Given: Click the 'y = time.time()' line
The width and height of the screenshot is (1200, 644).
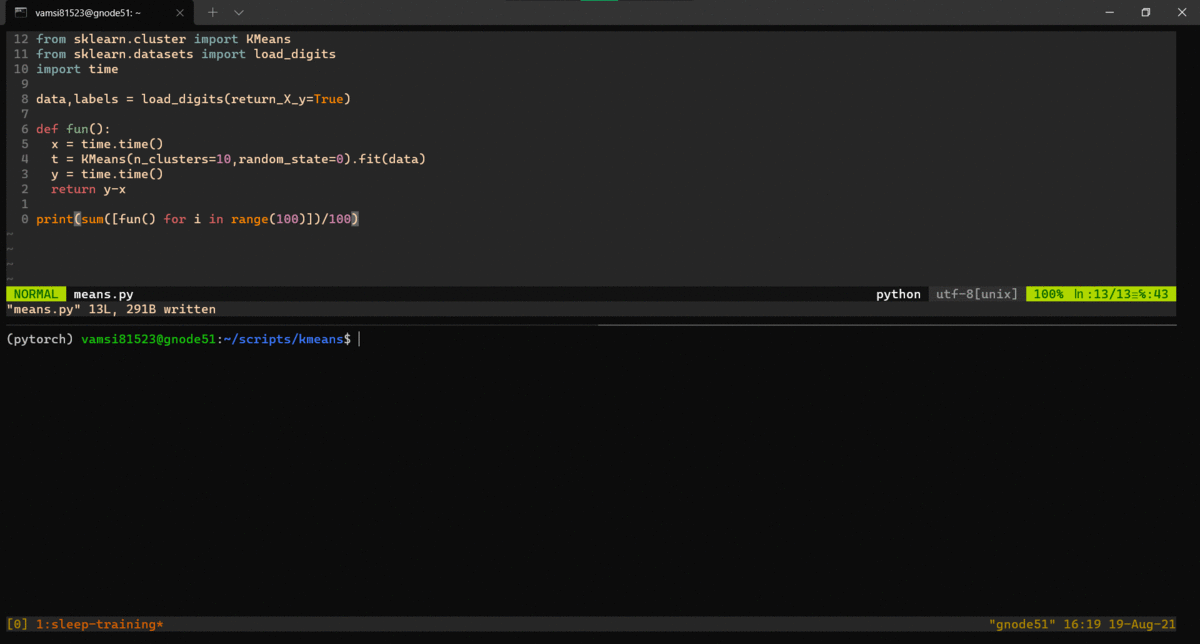Looking at the screenshot, I should (107, 174).
